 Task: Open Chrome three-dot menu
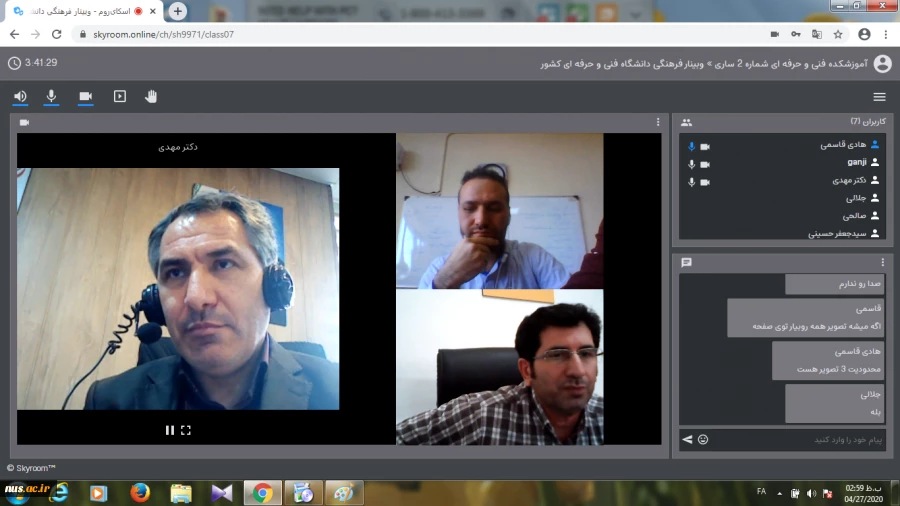[886, 34]
